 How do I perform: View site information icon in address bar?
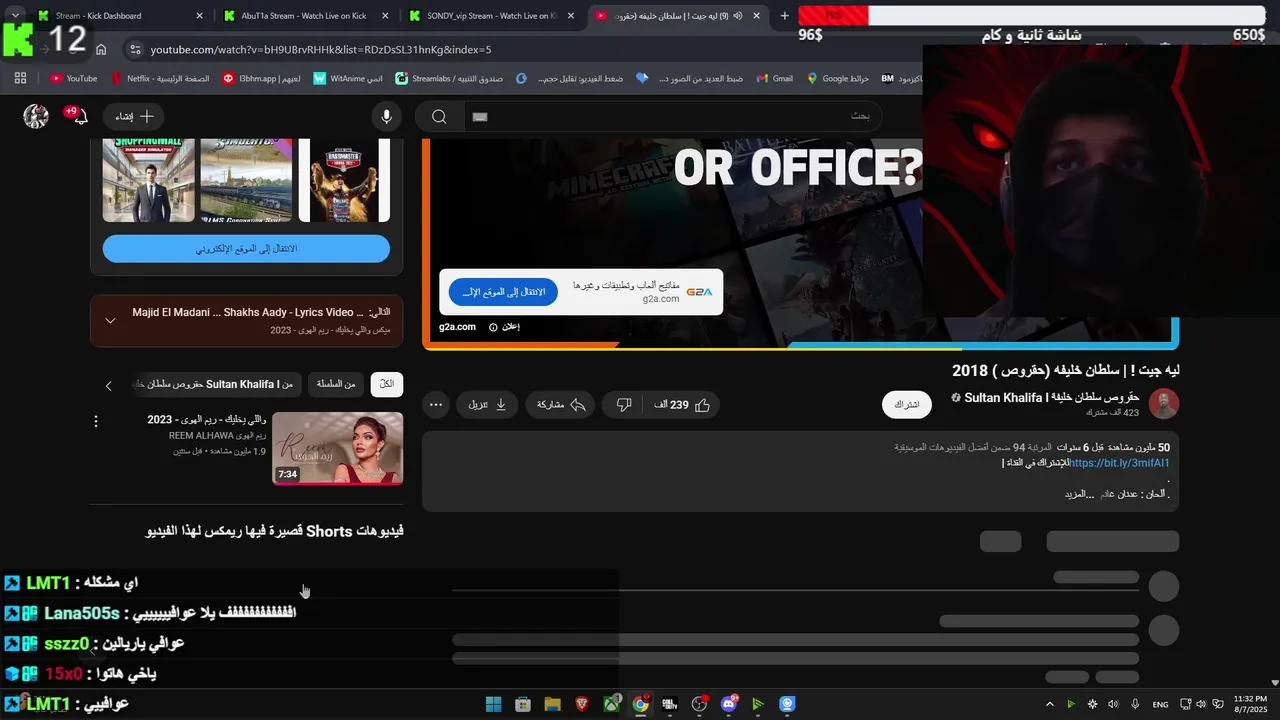134,49
